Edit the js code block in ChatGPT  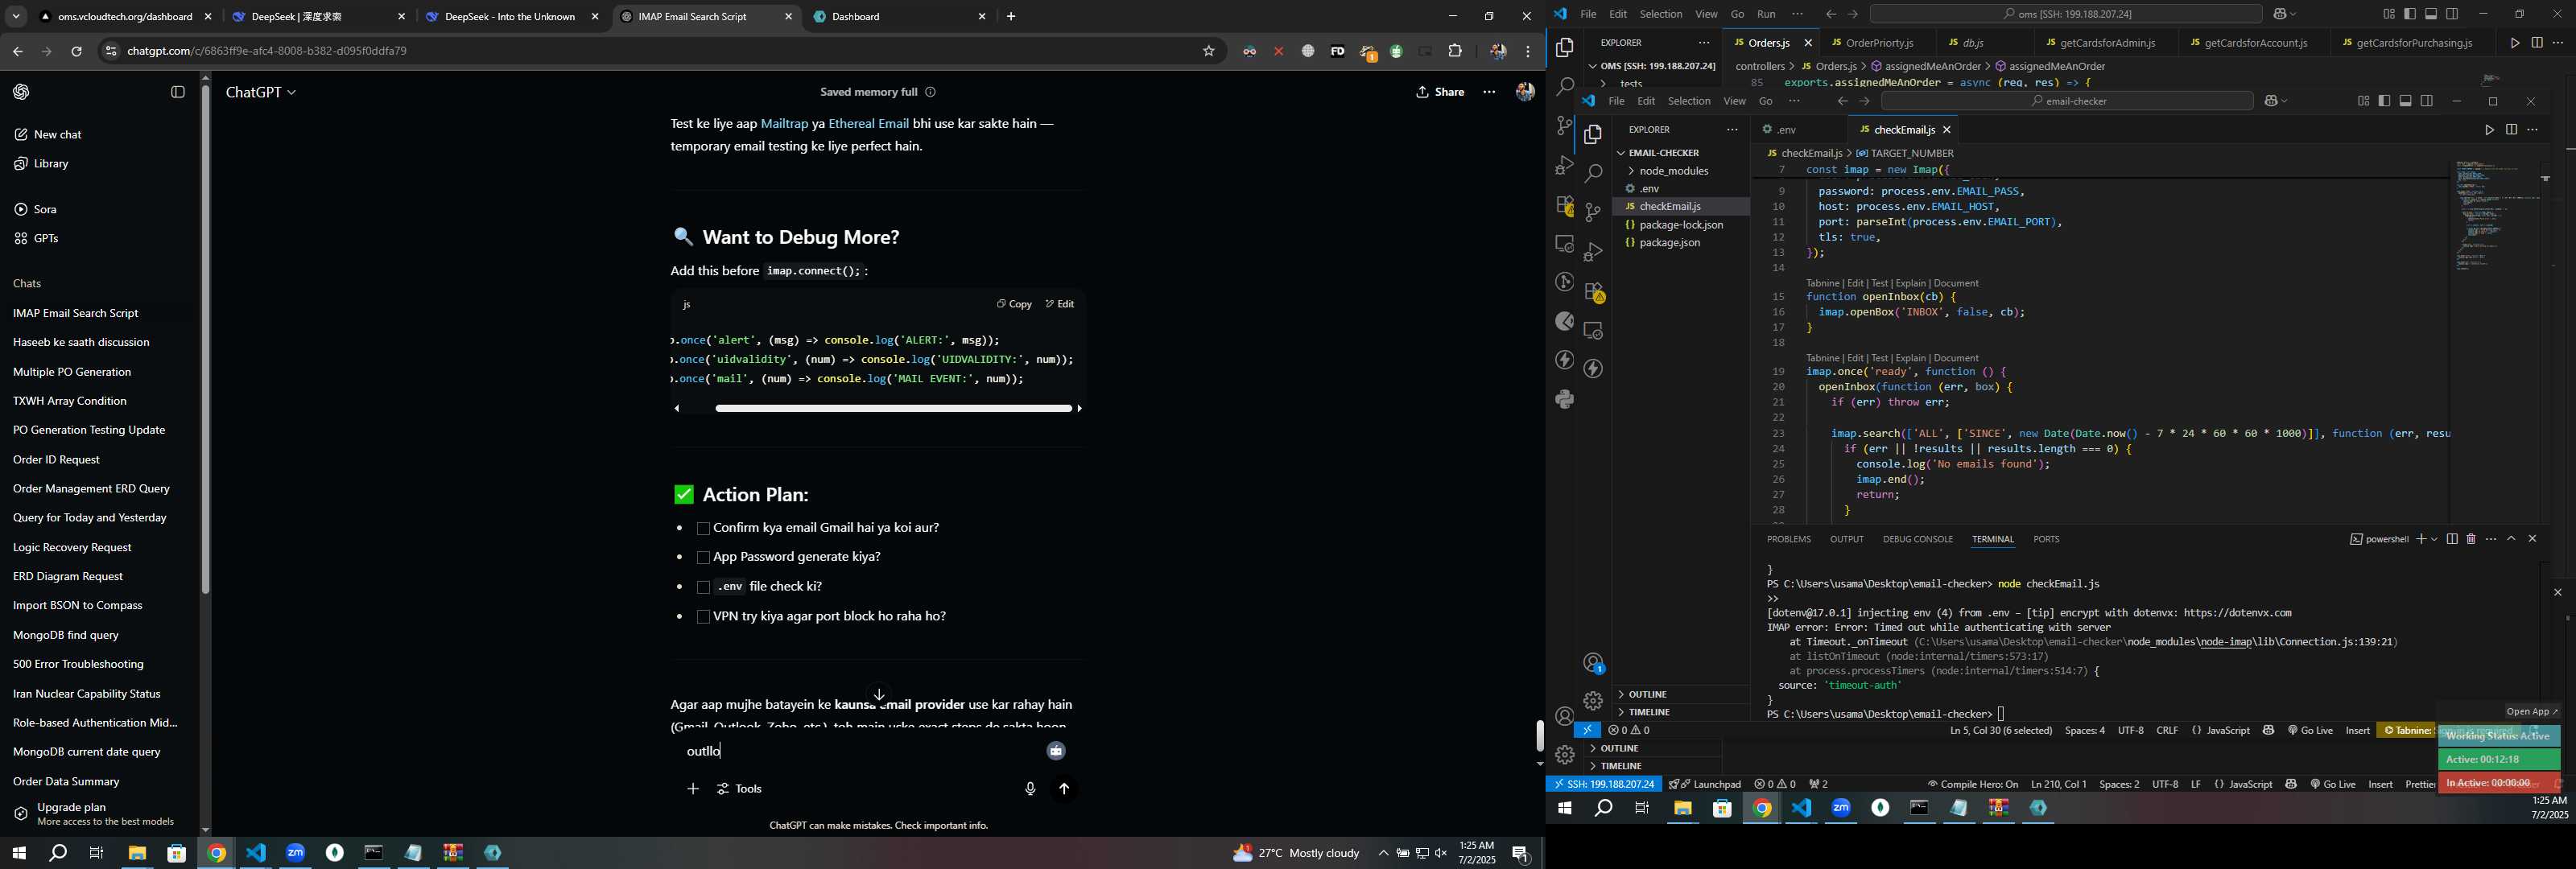pyautogui.click(x=1060, y=304)
